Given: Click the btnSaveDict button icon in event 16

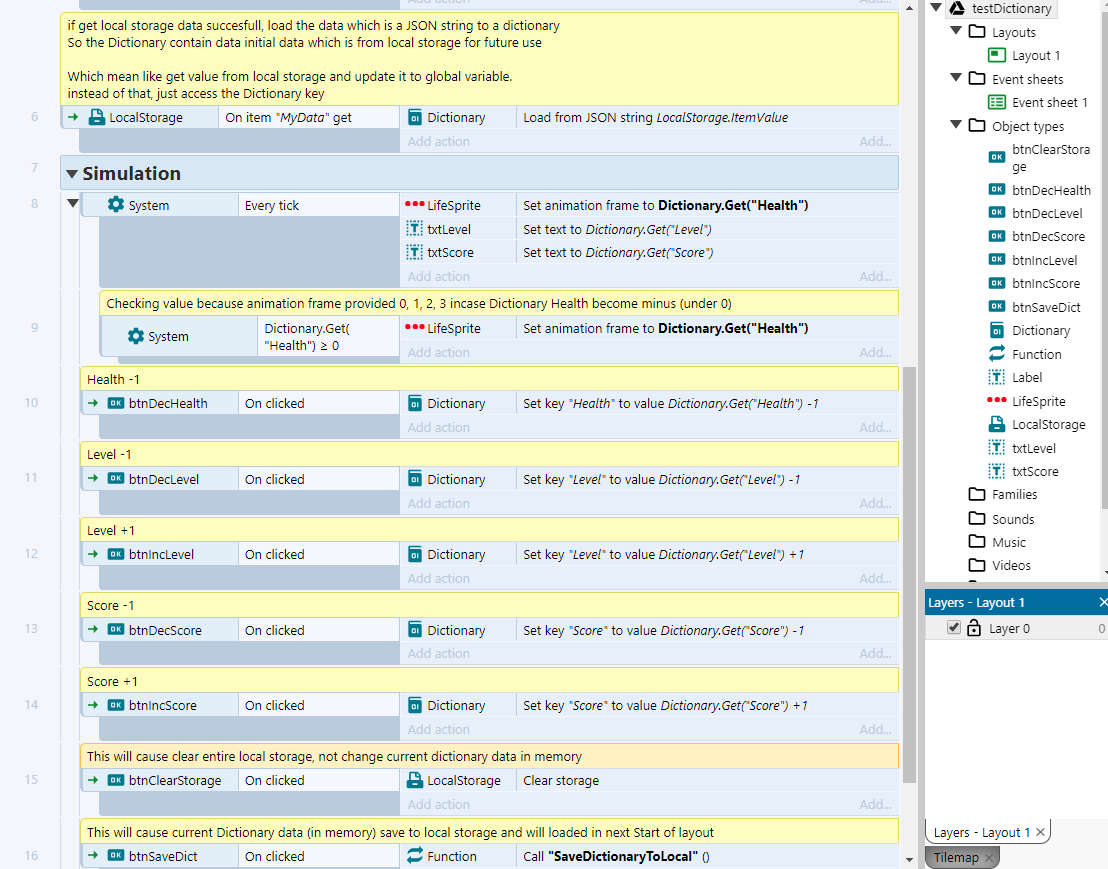Looking at the screenshot, I should tap(116, 856).
